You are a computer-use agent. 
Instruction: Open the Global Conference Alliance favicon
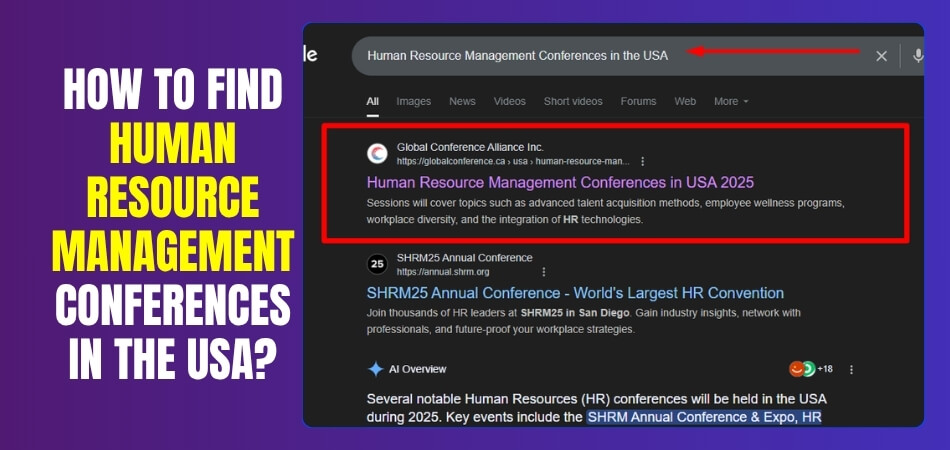[x=377, y=154]
